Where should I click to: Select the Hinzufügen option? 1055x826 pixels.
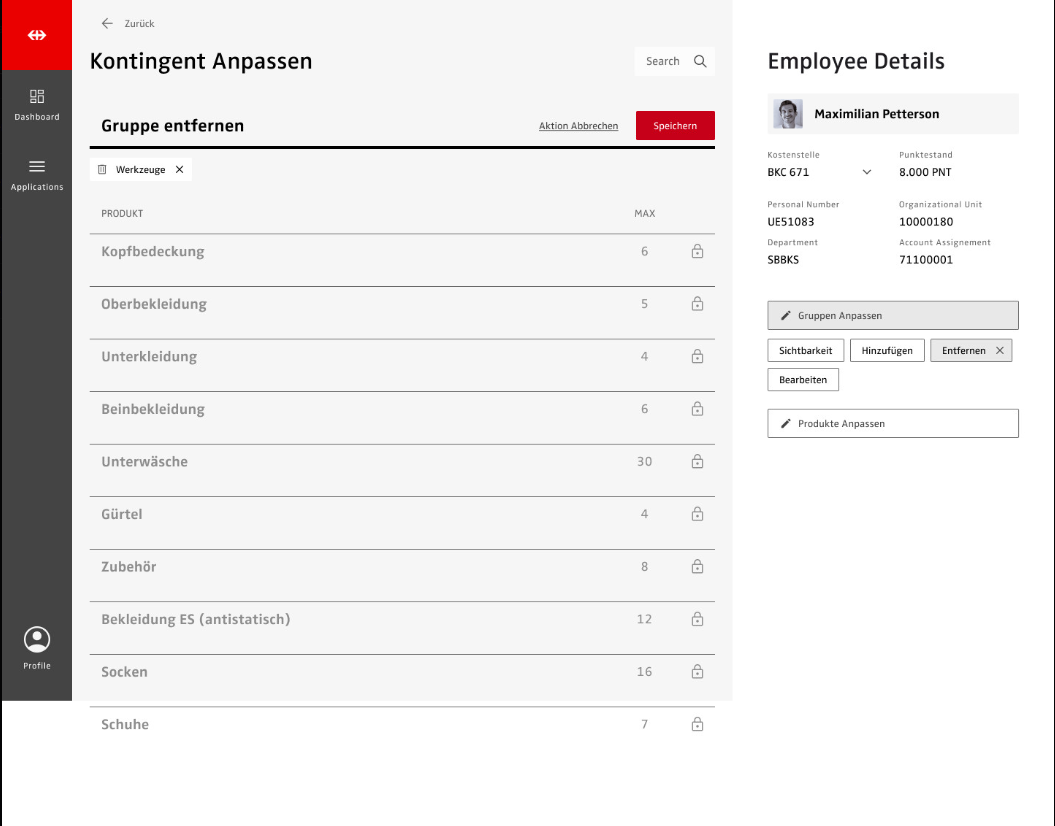886,351
